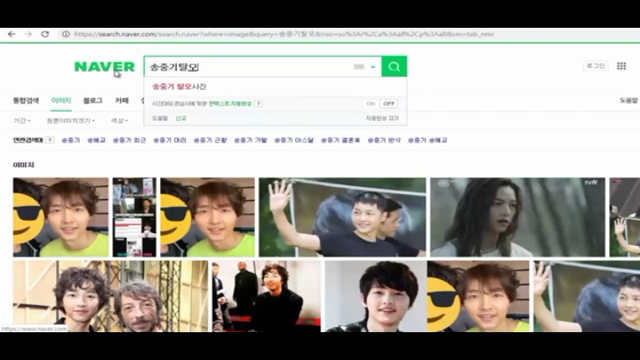Open the 원본이미지크기 size filter dropdown
The image size is (640, 360).
[x=71, y=121]
